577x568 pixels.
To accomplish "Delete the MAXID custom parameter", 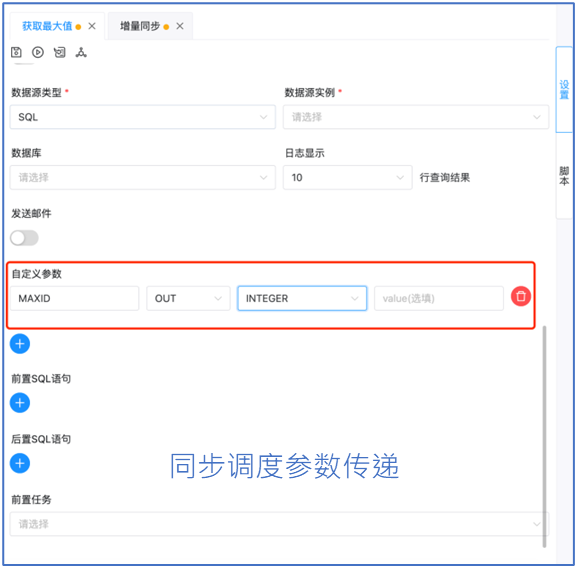I will click(x=521, y=296).
